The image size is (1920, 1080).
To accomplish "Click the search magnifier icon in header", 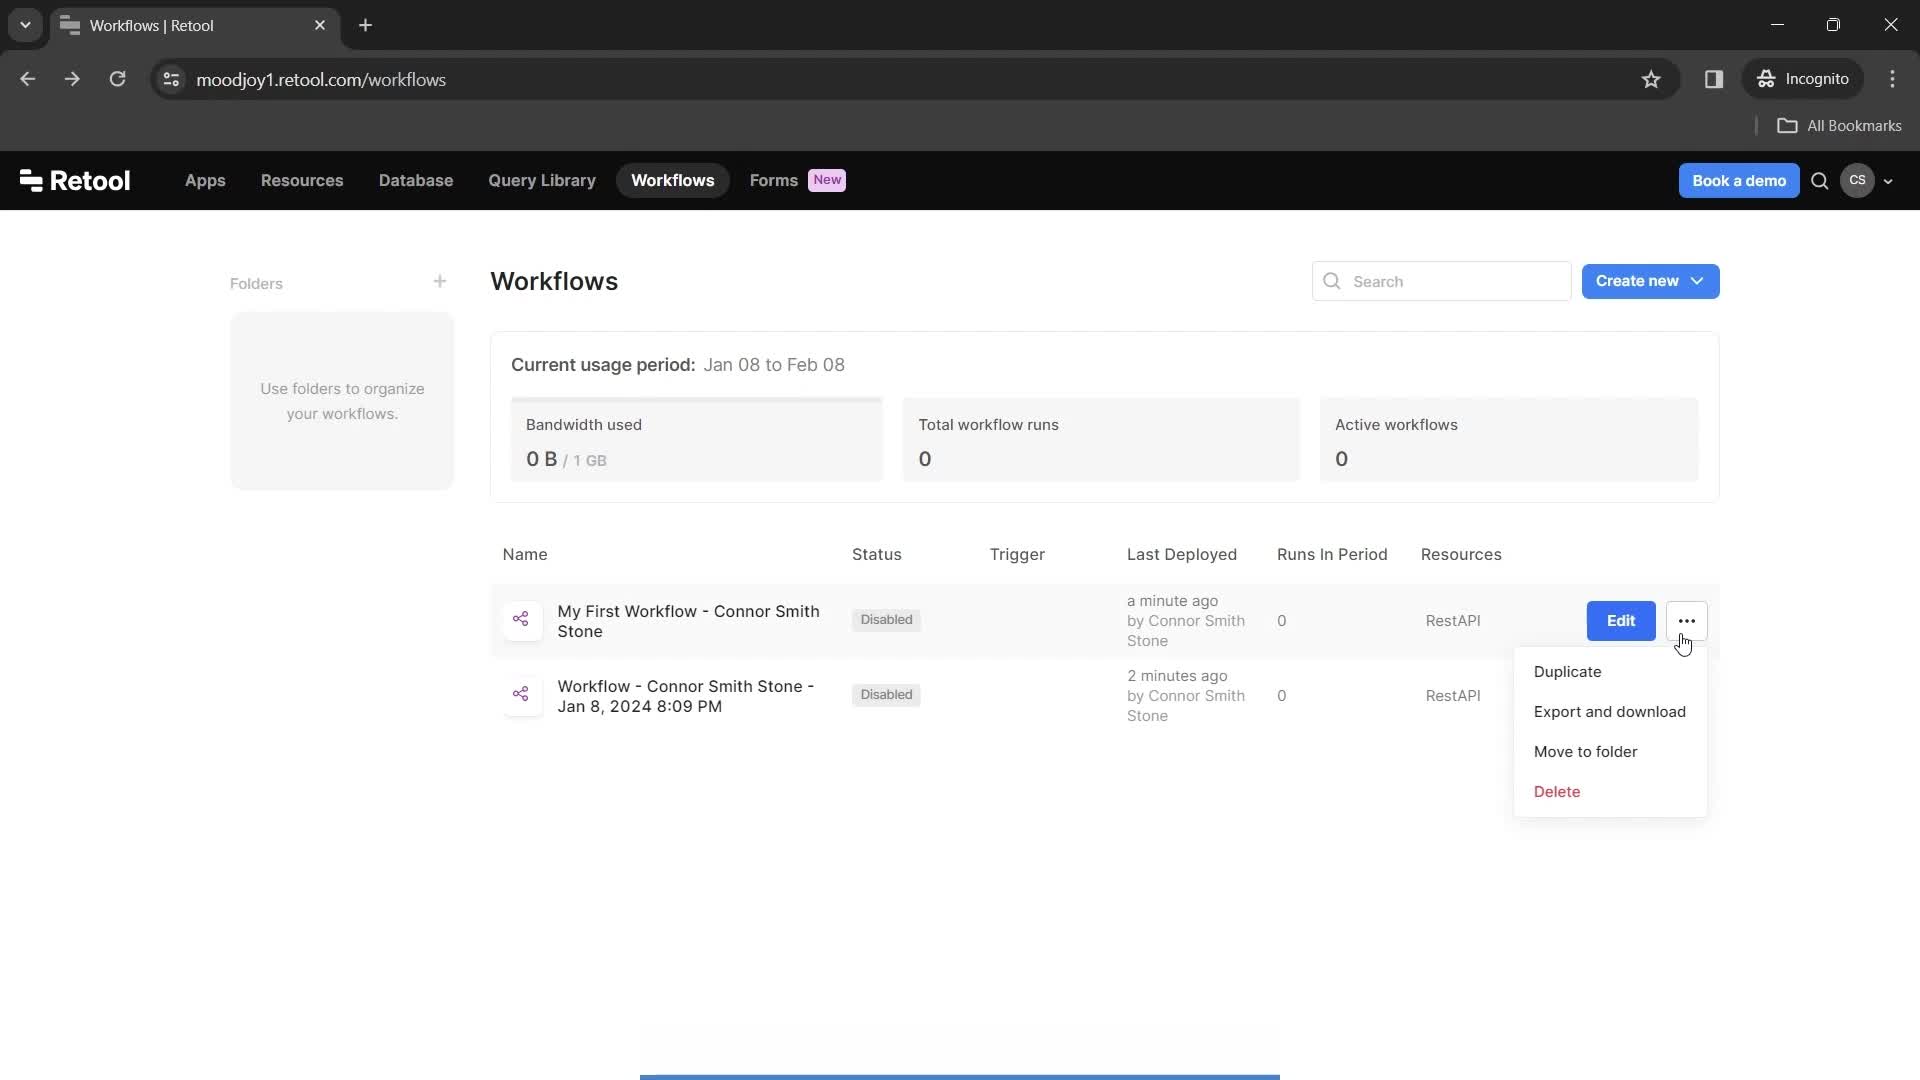I will [1821, 181].
